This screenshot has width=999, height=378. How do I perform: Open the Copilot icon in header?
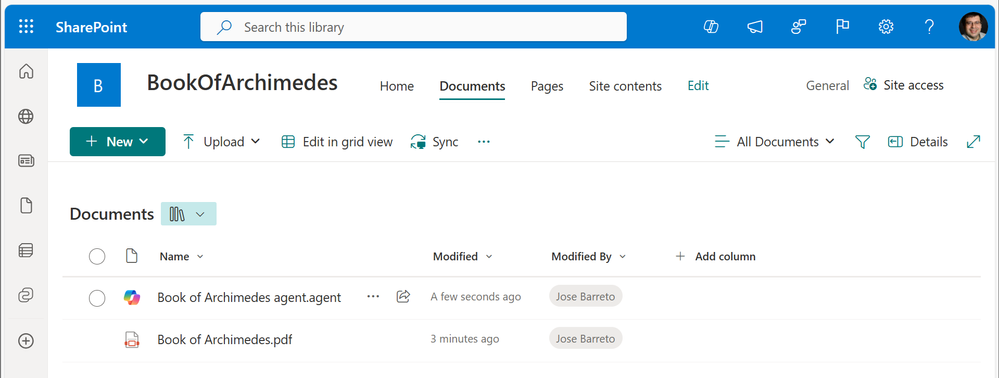pos(711,27)
